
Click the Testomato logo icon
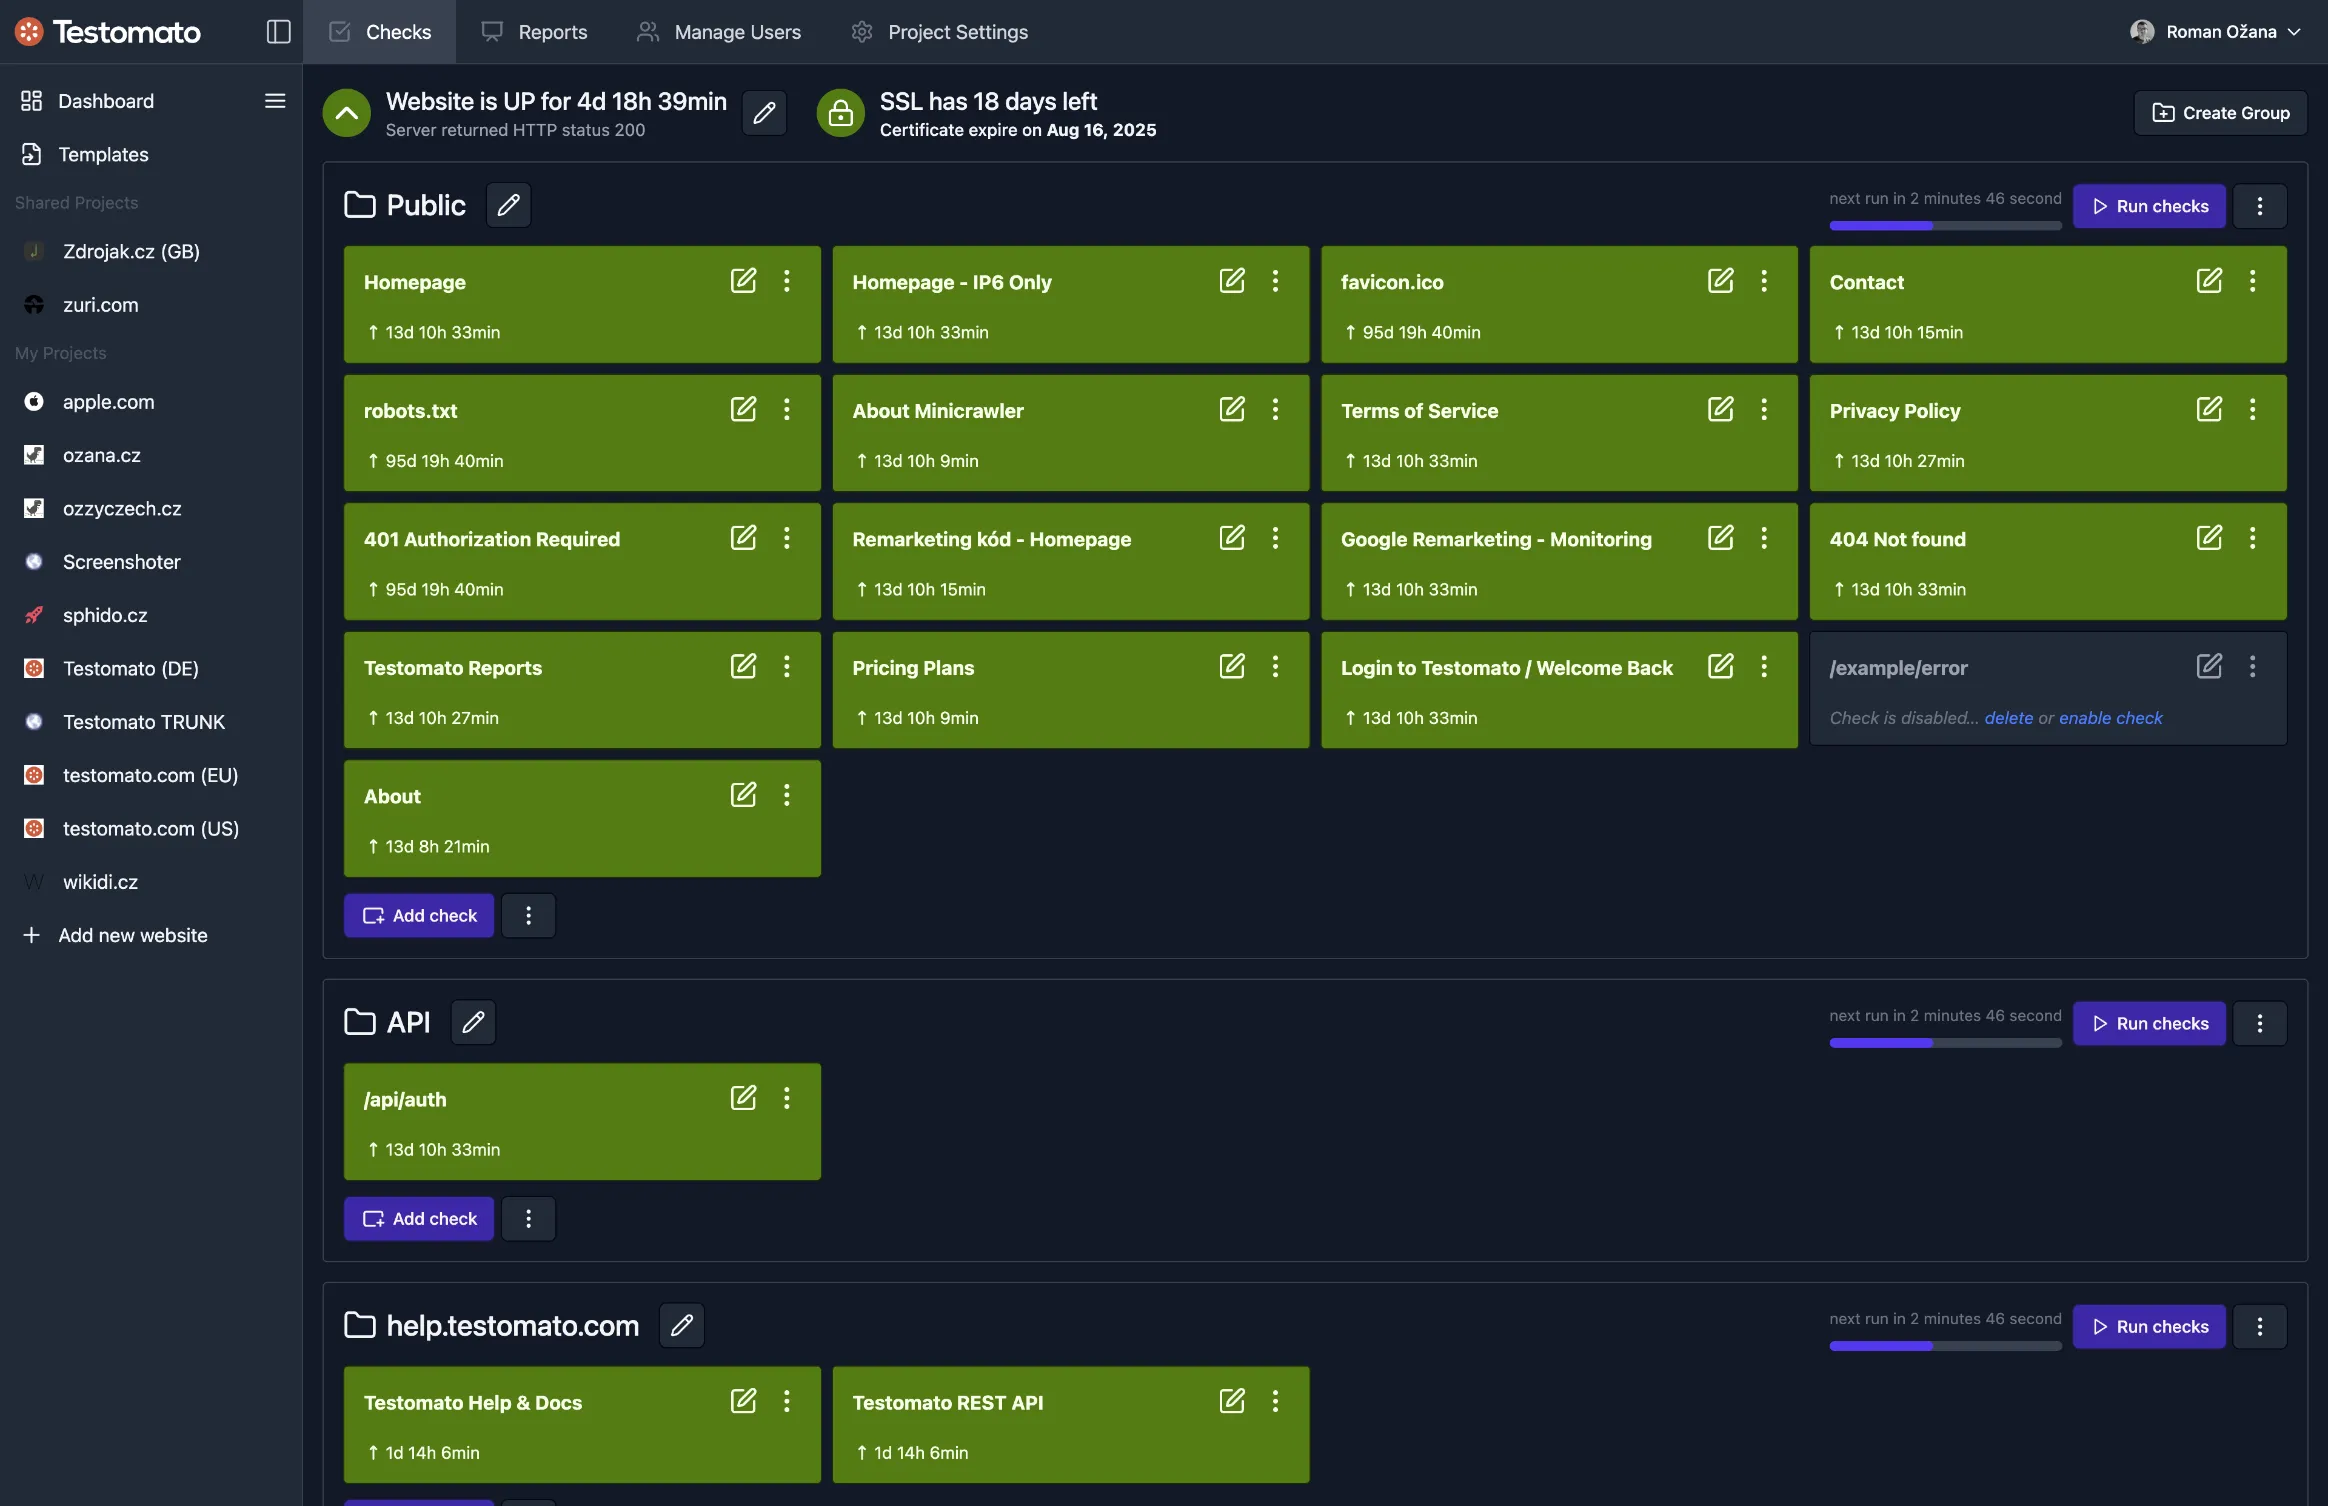point(28,31)
